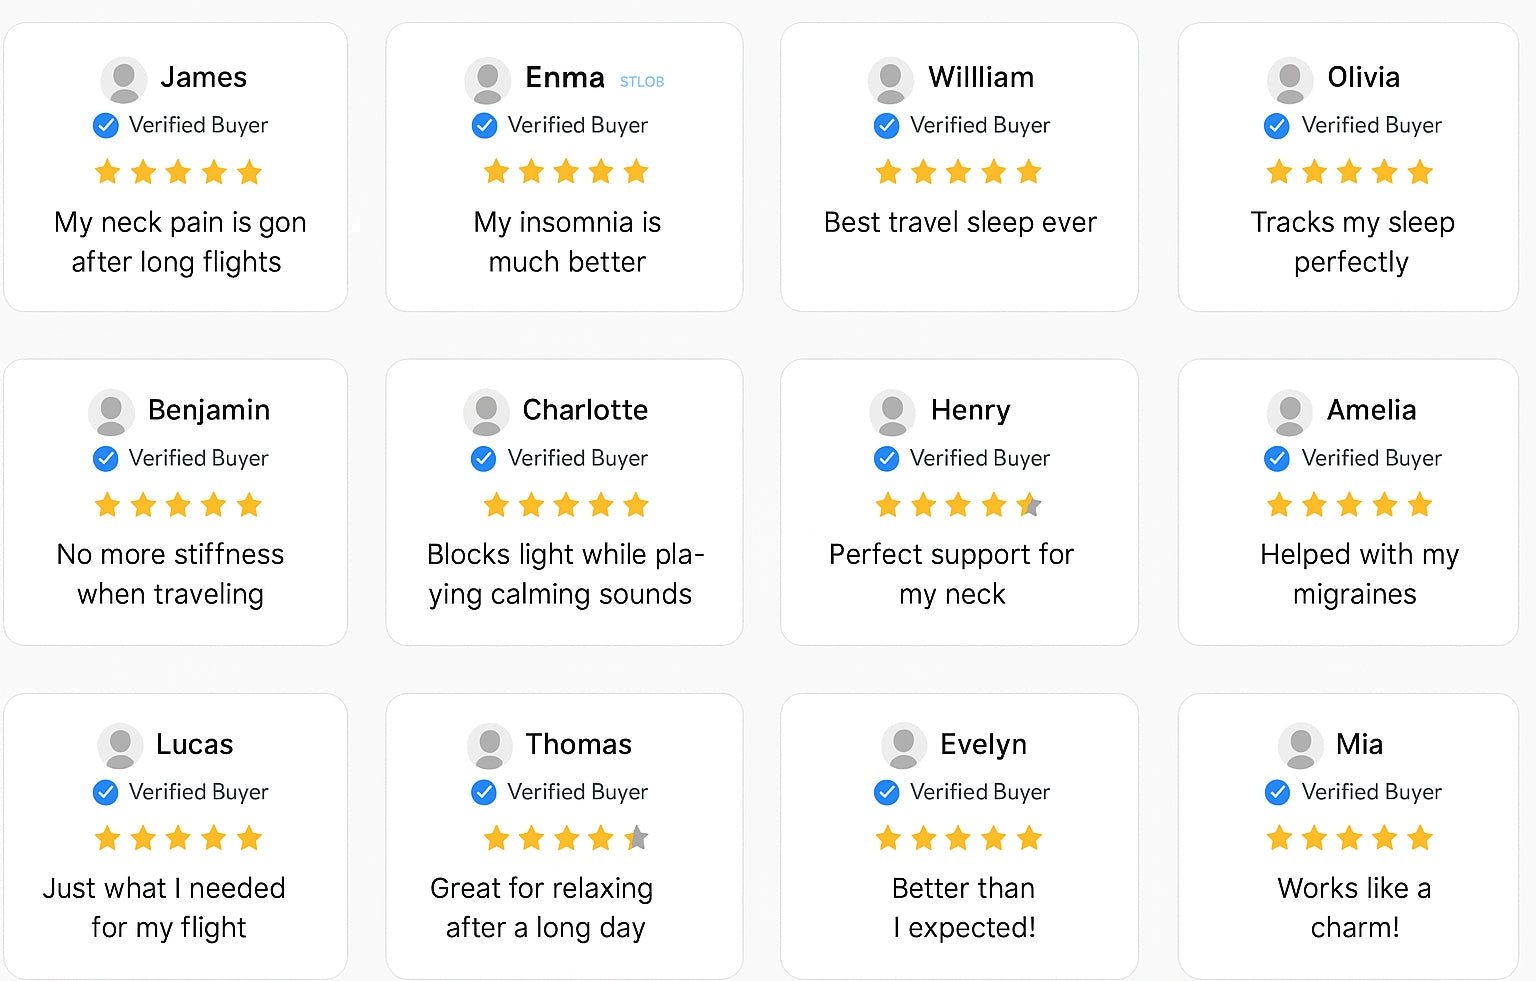
Task: Click Charlotte's profile avatar icon
Action: pyautogui.click(x=486, y=413)
